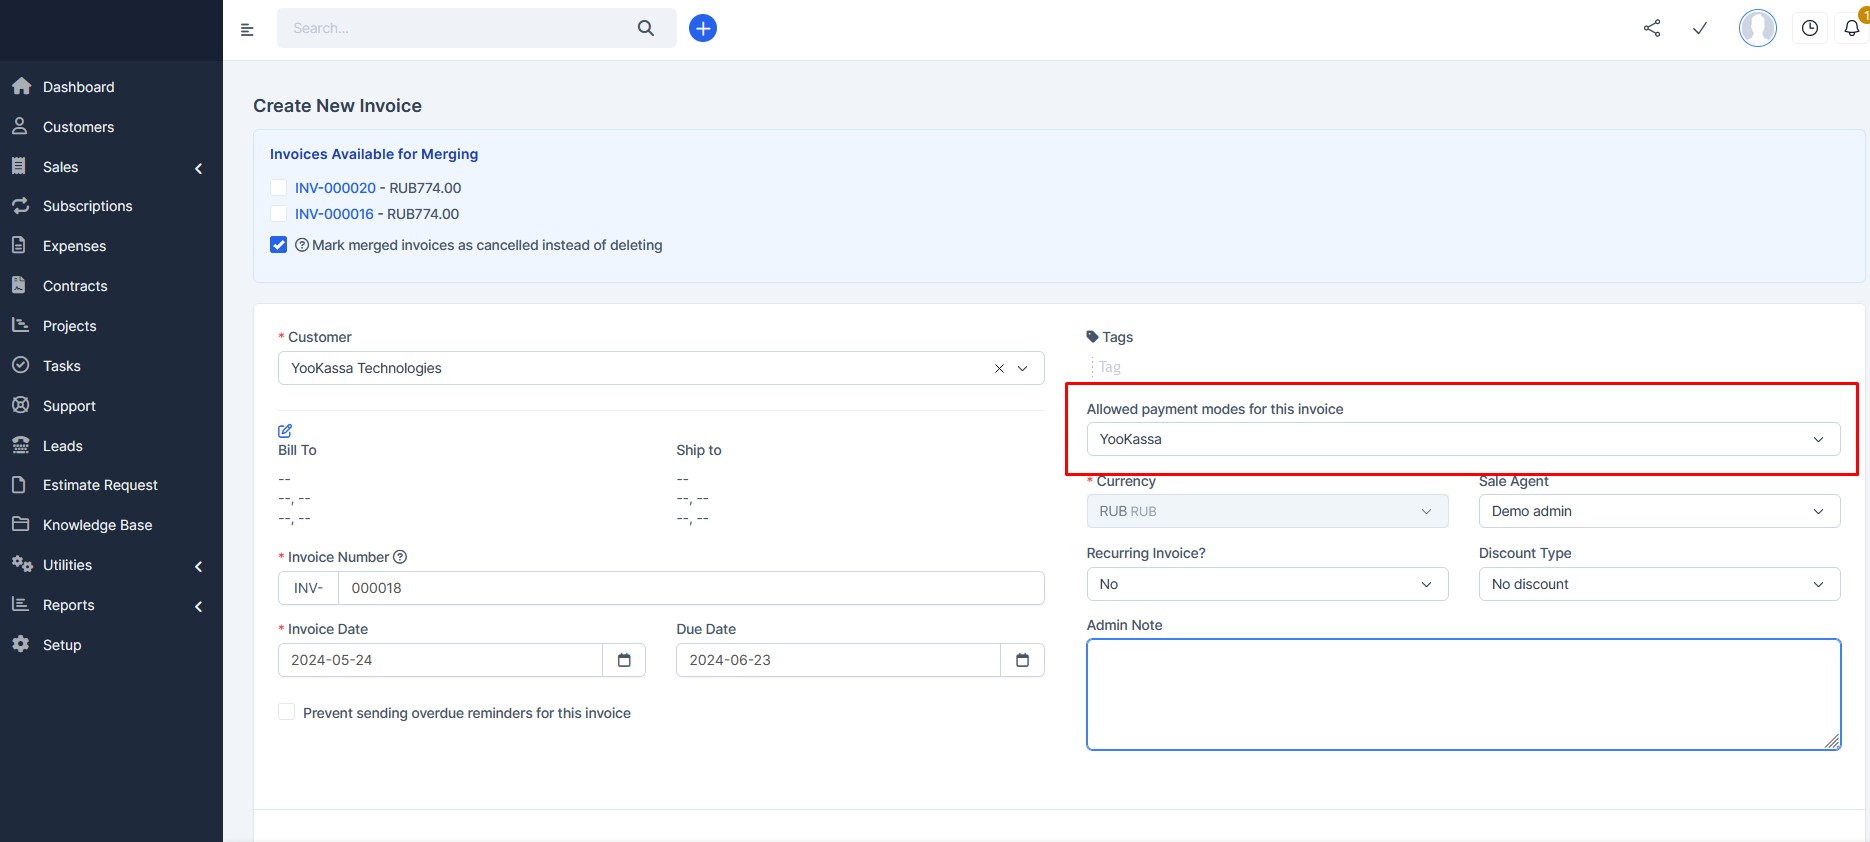Open Knowledge Base menu item

pyautogui.click(x=97, y=525)
